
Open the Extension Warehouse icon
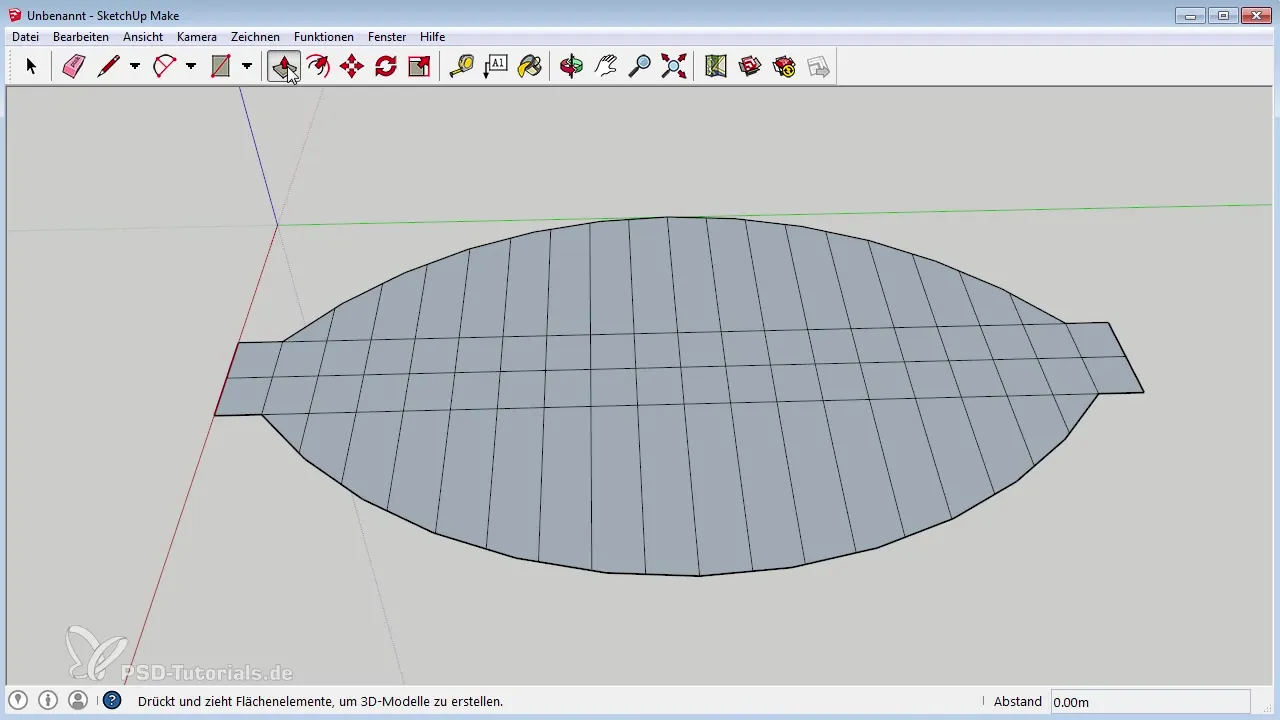coord(784,66)
